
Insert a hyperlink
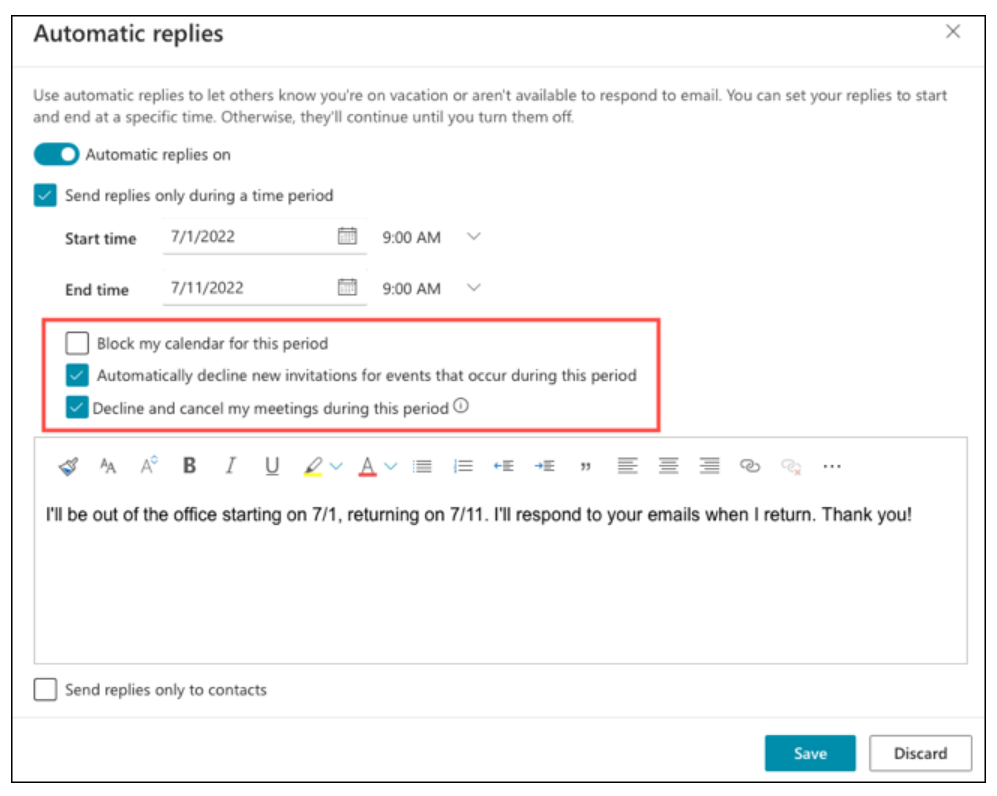click(750, 466)
